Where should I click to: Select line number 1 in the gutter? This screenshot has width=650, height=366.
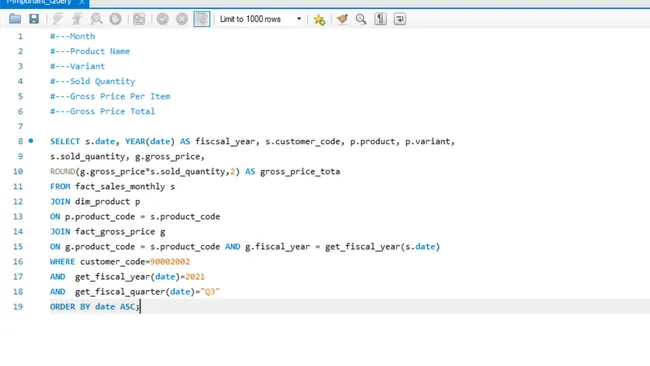coord(20,36)
